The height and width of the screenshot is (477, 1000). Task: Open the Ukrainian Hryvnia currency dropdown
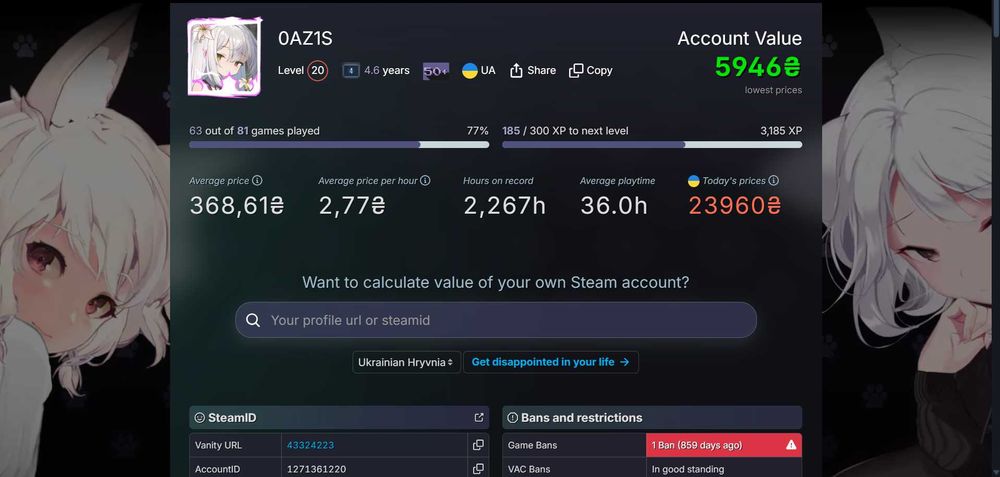tap(406, 362)
